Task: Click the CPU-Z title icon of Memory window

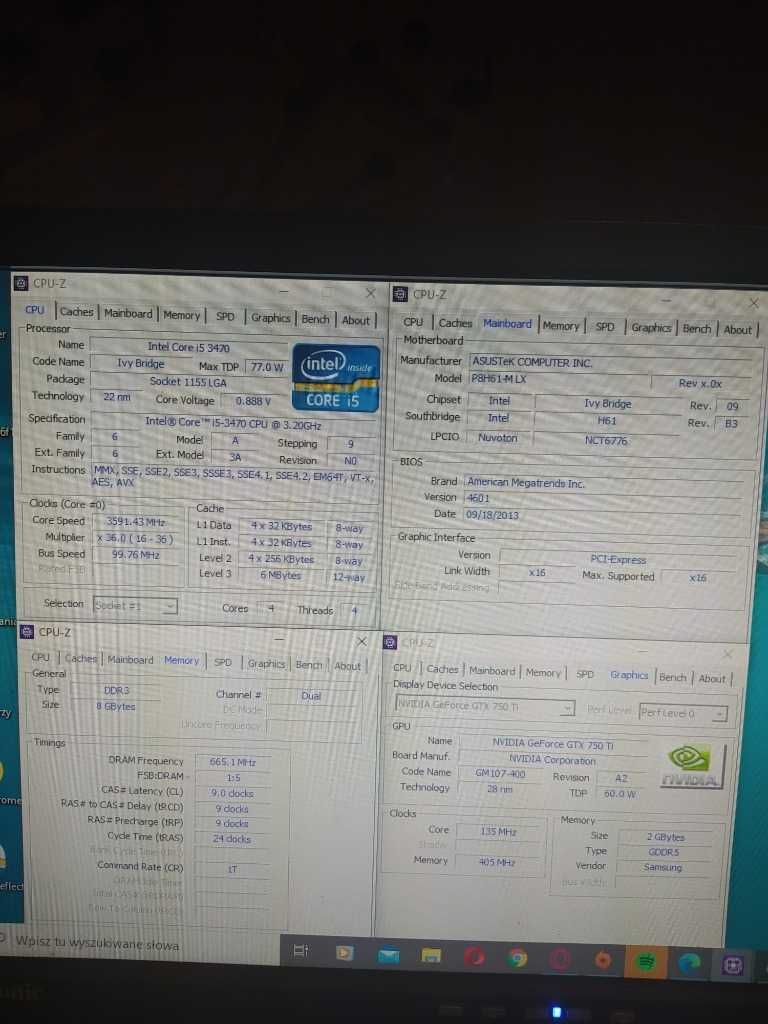Action: (x=27, y=632)
